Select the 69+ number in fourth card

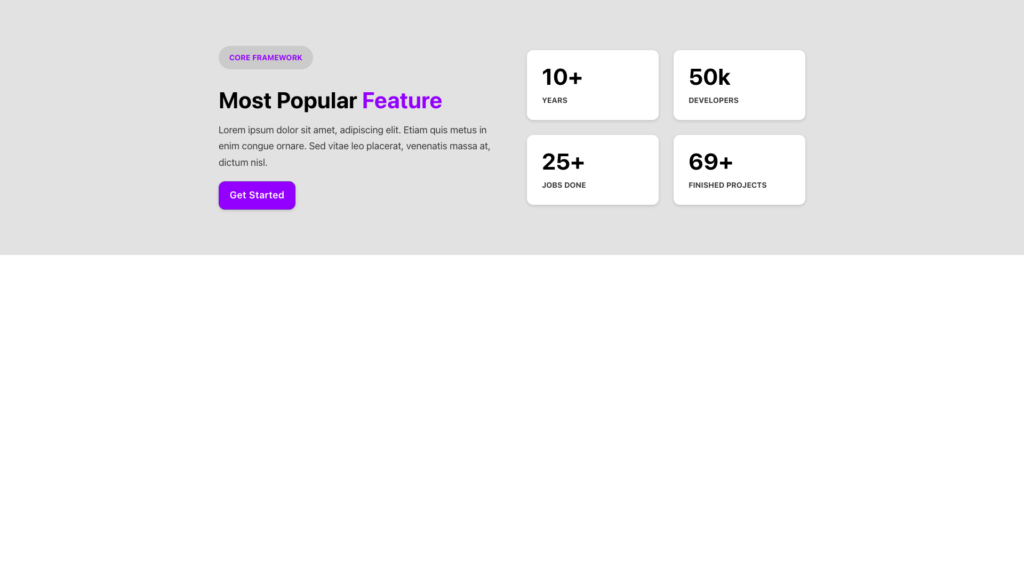pos(710,162)
